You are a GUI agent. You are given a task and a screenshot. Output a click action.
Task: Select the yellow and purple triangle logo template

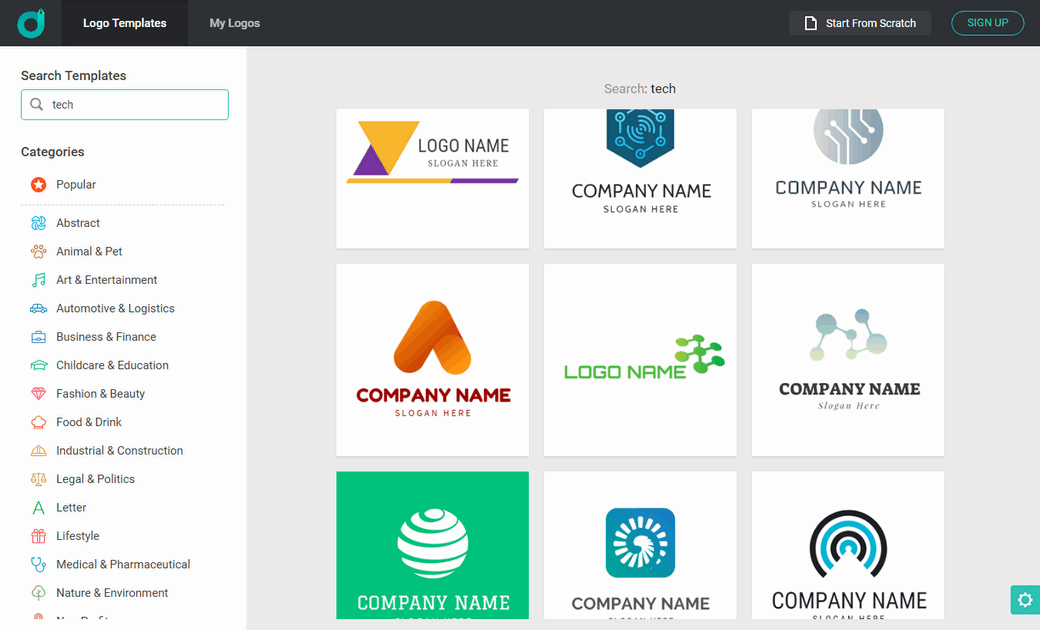pyautogui.click(x=432, y=178)
